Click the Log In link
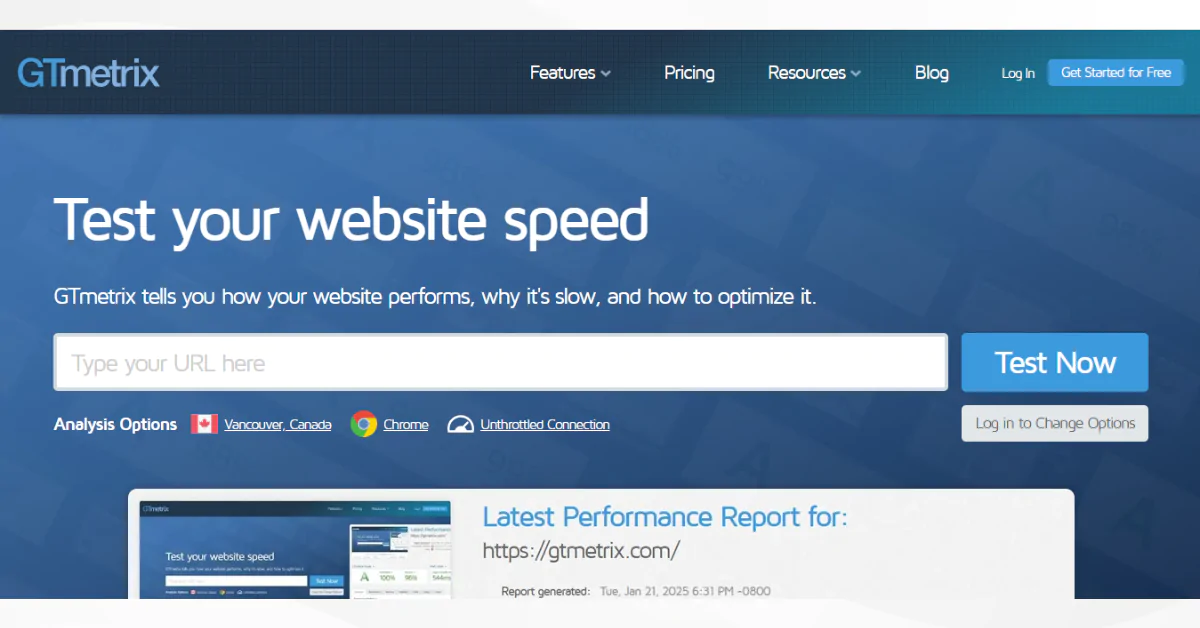Screen dimensions: 1200x628 [x=1018, y=73]
